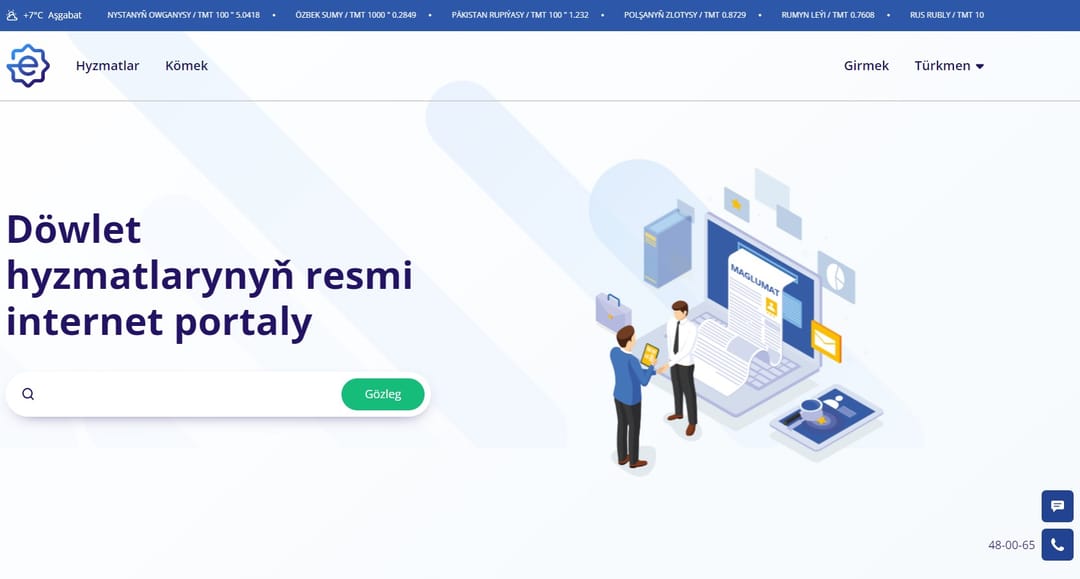Select the Gözleg search button

pos(383,394)
